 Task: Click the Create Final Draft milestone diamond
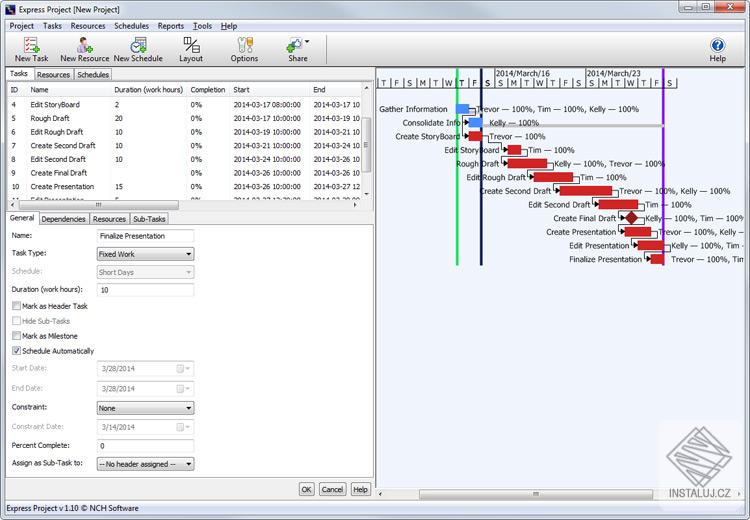click(631, 218)
